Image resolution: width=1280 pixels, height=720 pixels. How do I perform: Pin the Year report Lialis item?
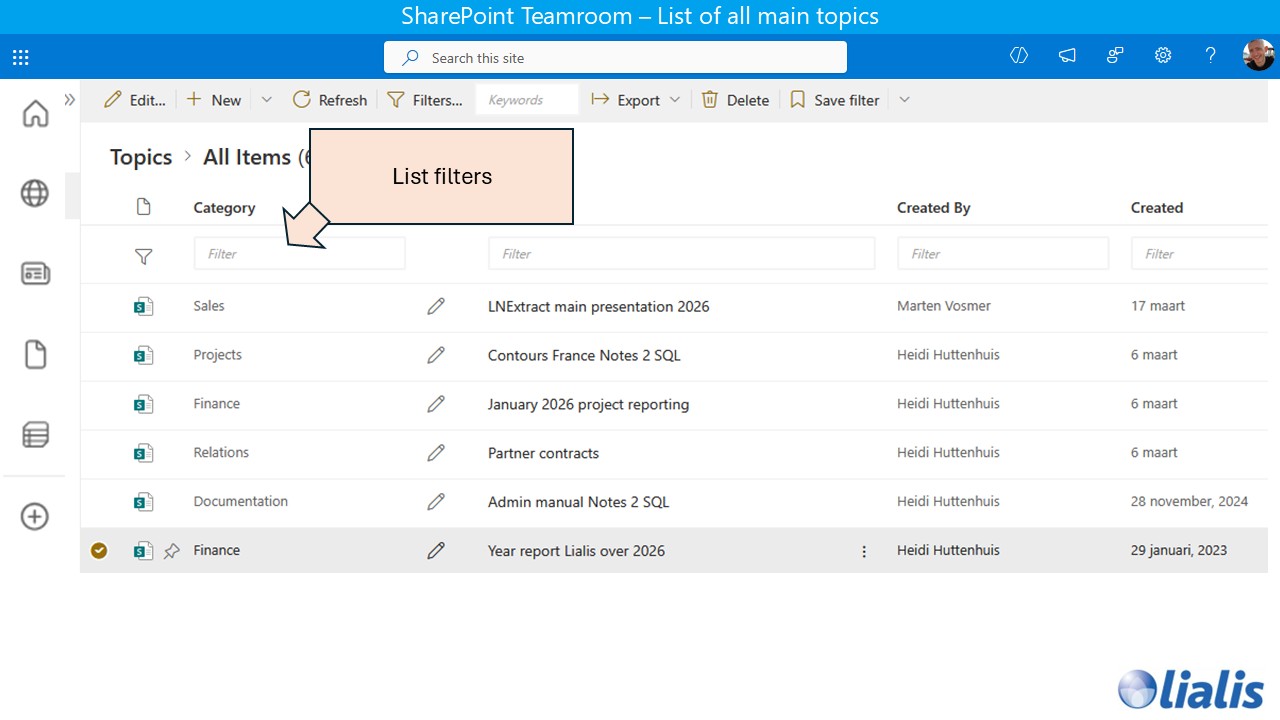[170, 550]
